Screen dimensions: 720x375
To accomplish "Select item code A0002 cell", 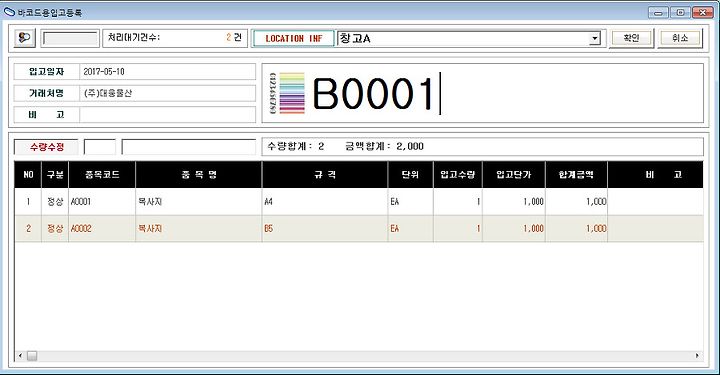I will click(x=102, y=229).
